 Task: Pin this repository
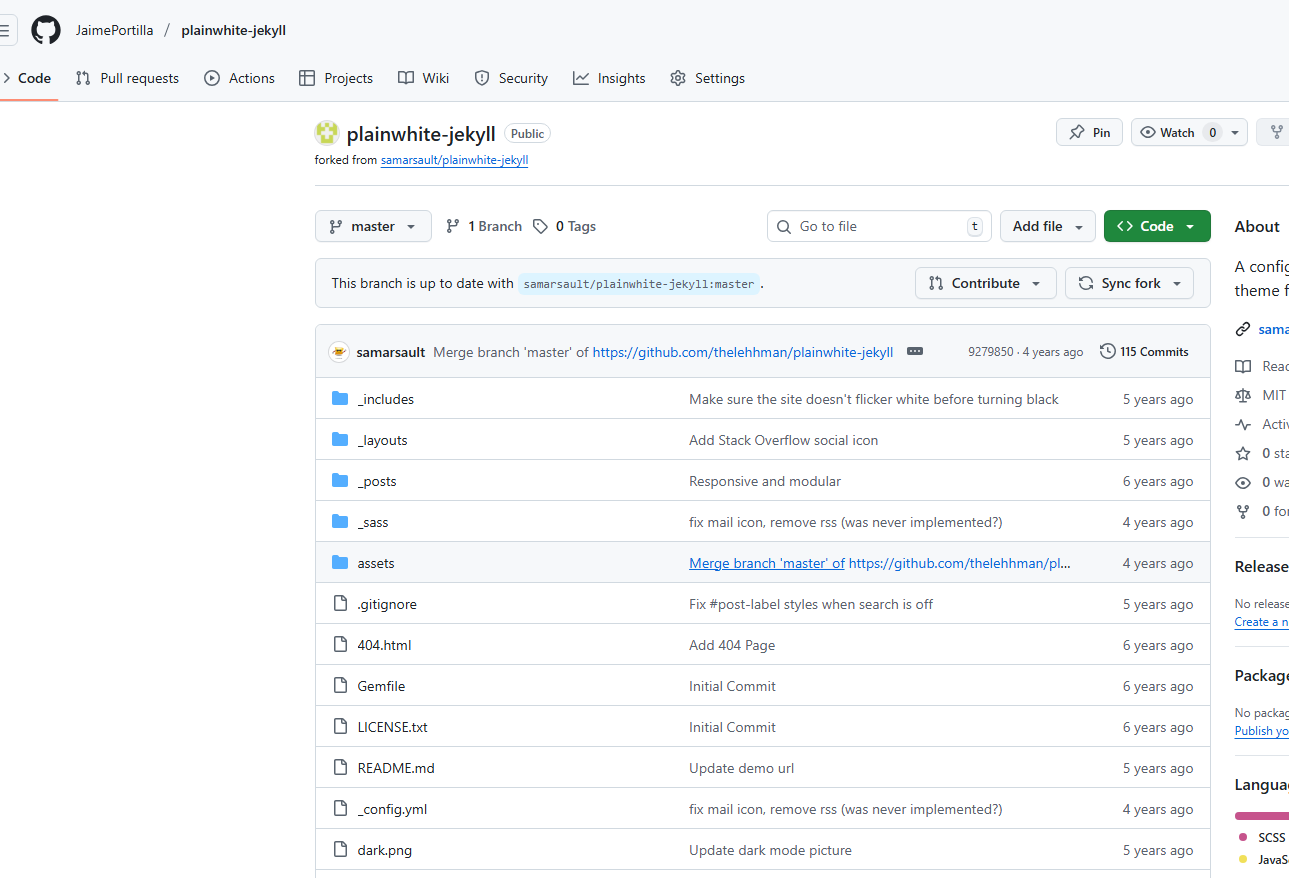(x=1089, y=132)
